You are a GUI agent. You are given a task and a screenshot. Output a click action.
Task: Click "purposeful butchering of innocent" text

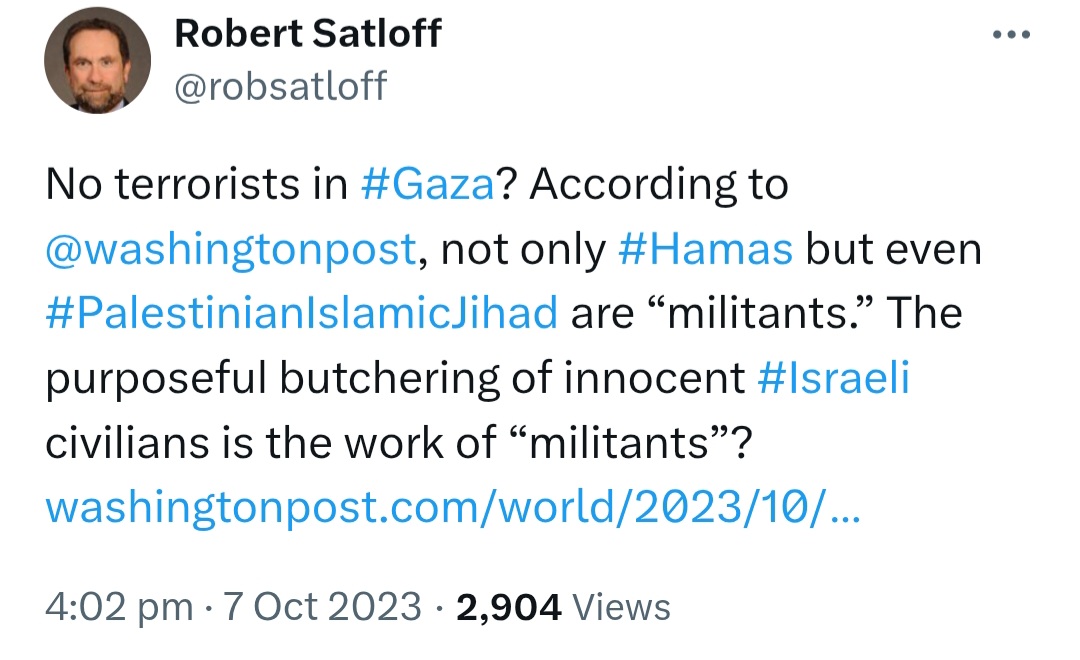[x=395, y=378]
